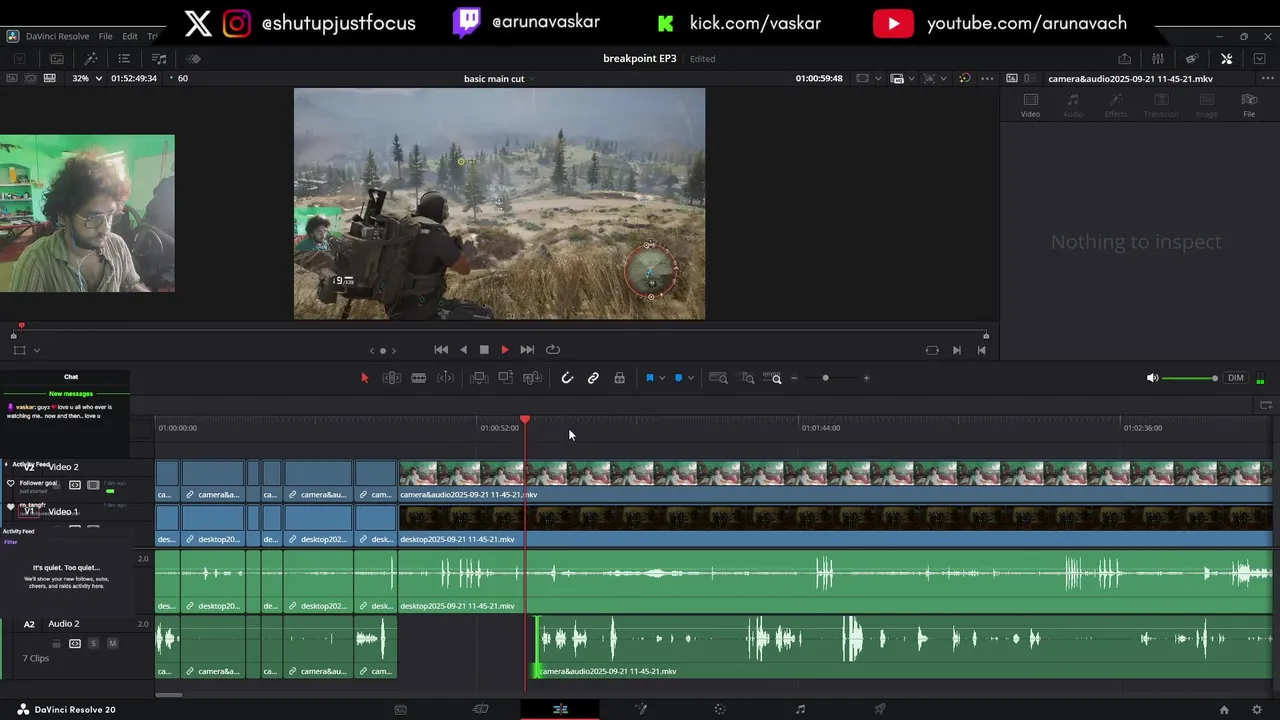Expand the top-right panel collapse chevron
This screenshot has height=720, width=1280.
[1260, 59]
